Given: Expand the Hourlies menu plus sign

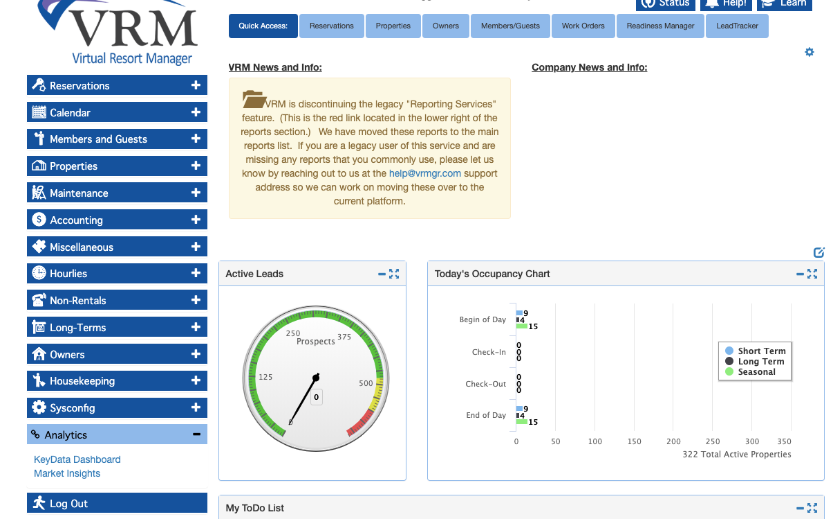Looking at the screenshot, I should [x=196, y=273].
